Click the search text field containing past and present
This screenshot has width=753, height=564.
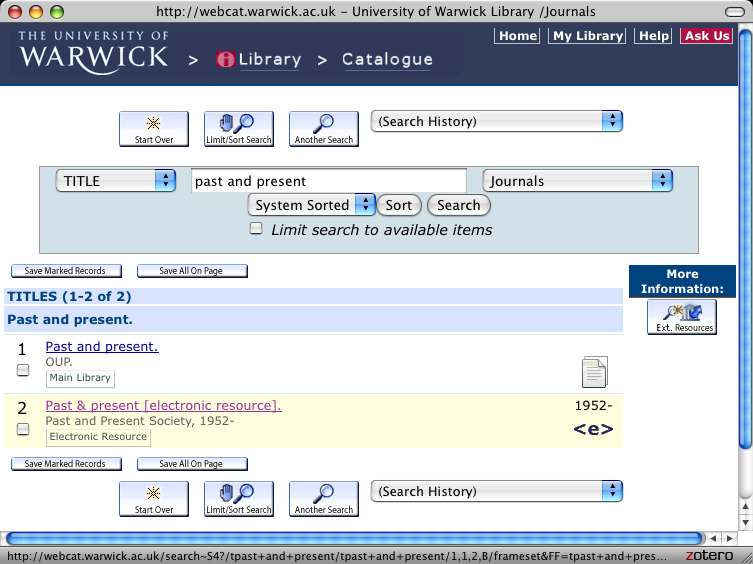pos(328,181)
